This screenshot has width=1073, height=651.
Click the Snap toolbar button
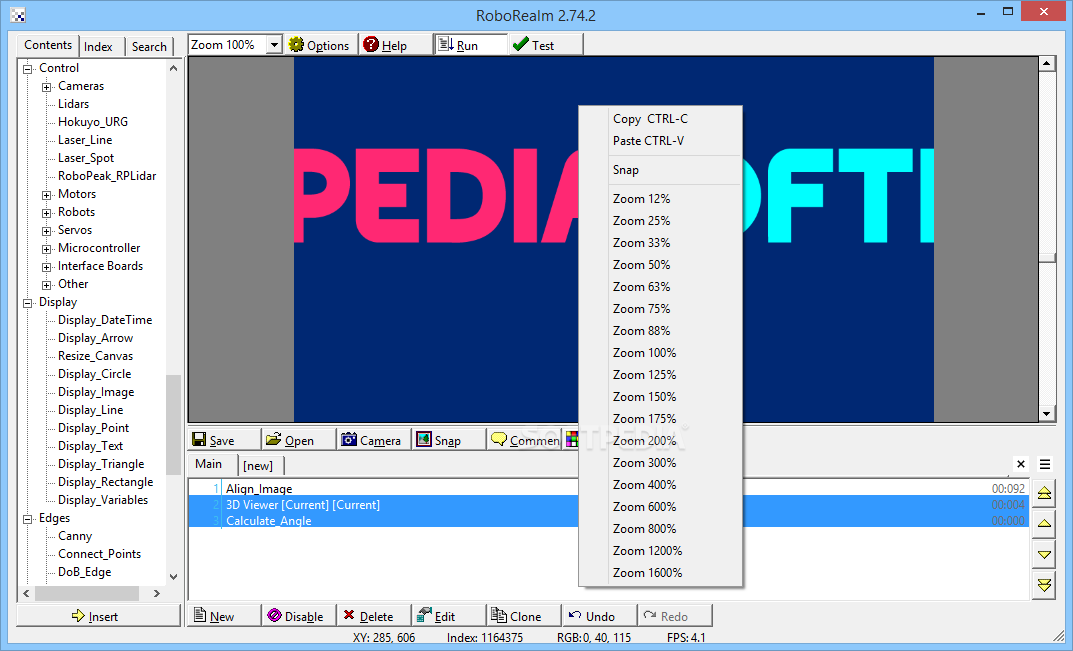coord(449,440)
